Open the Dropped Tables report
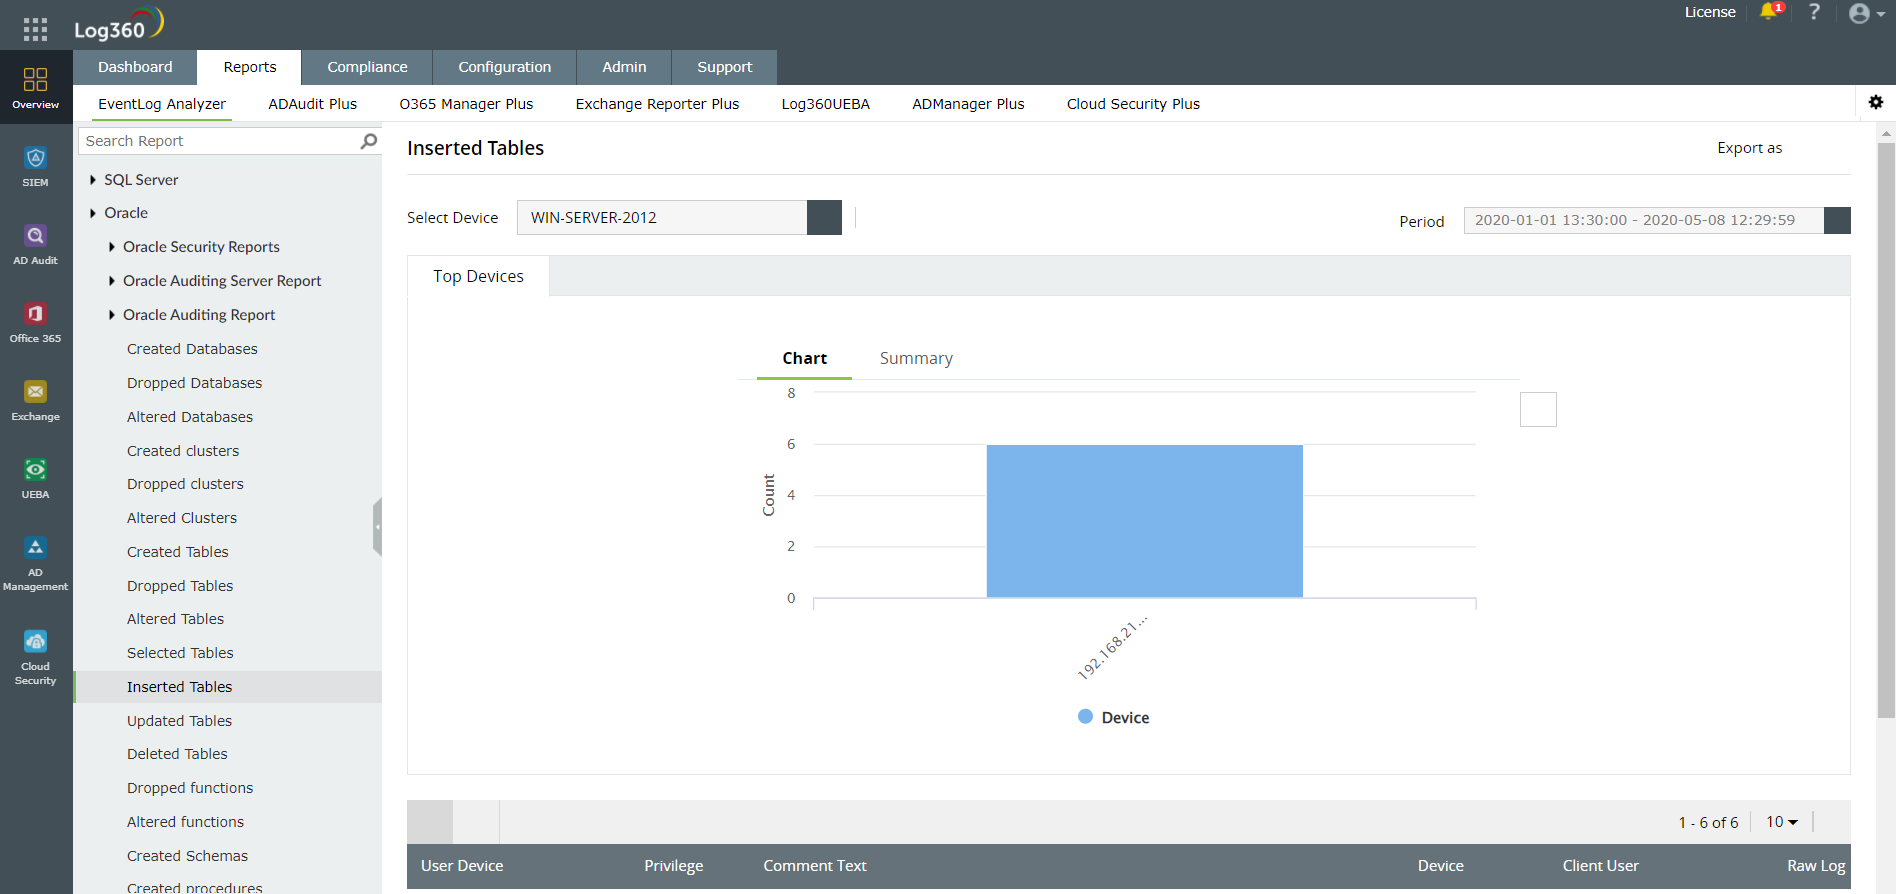 (180, 586)
